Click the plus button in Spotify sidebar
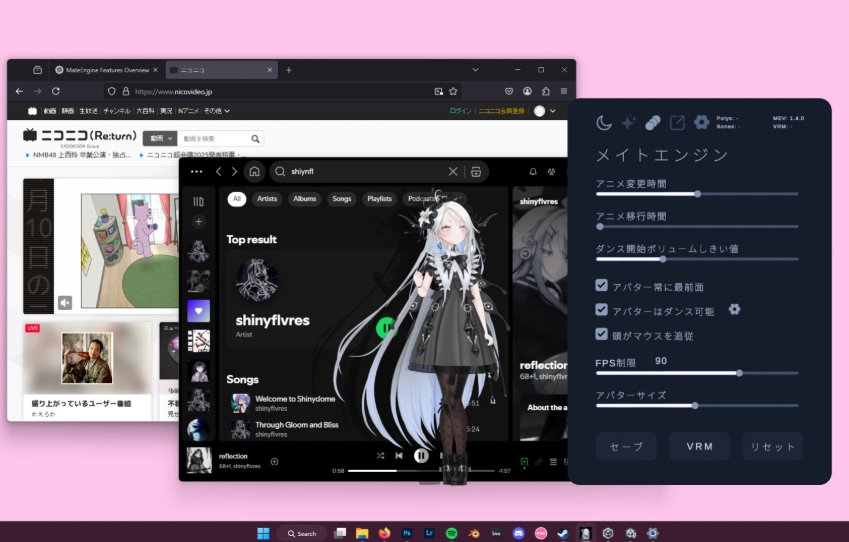This screenshot has height=542, width=849. pos(199,221)
